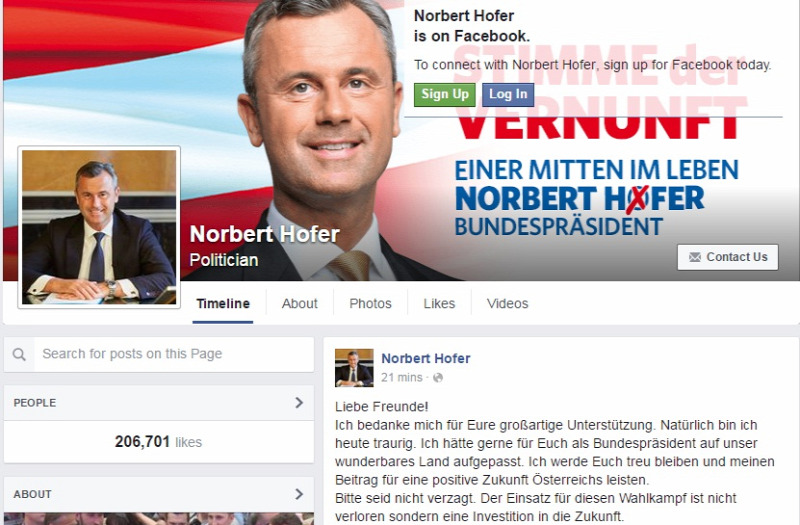
Task: Click the Norbert Hofer name on cover
Action: tap(265, 235)
